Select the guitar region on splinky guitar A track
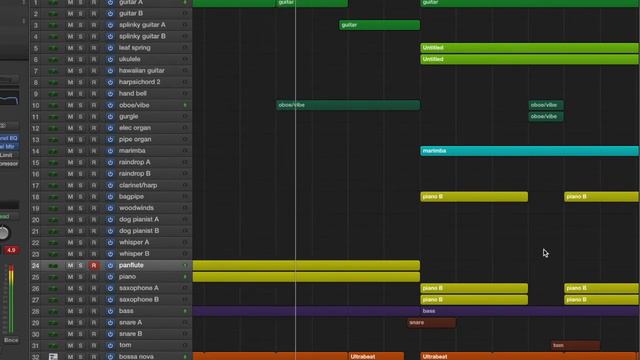 pos(380,25)
